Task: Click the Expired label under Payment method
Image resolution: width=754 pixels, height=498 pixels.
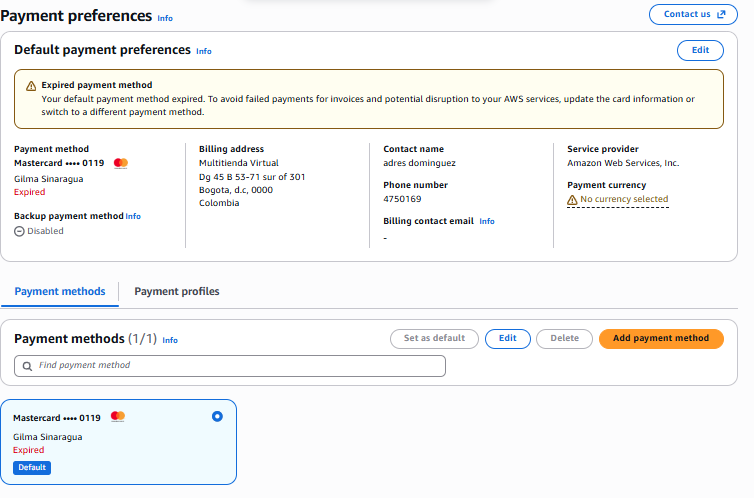Action: tap(29, 192)
